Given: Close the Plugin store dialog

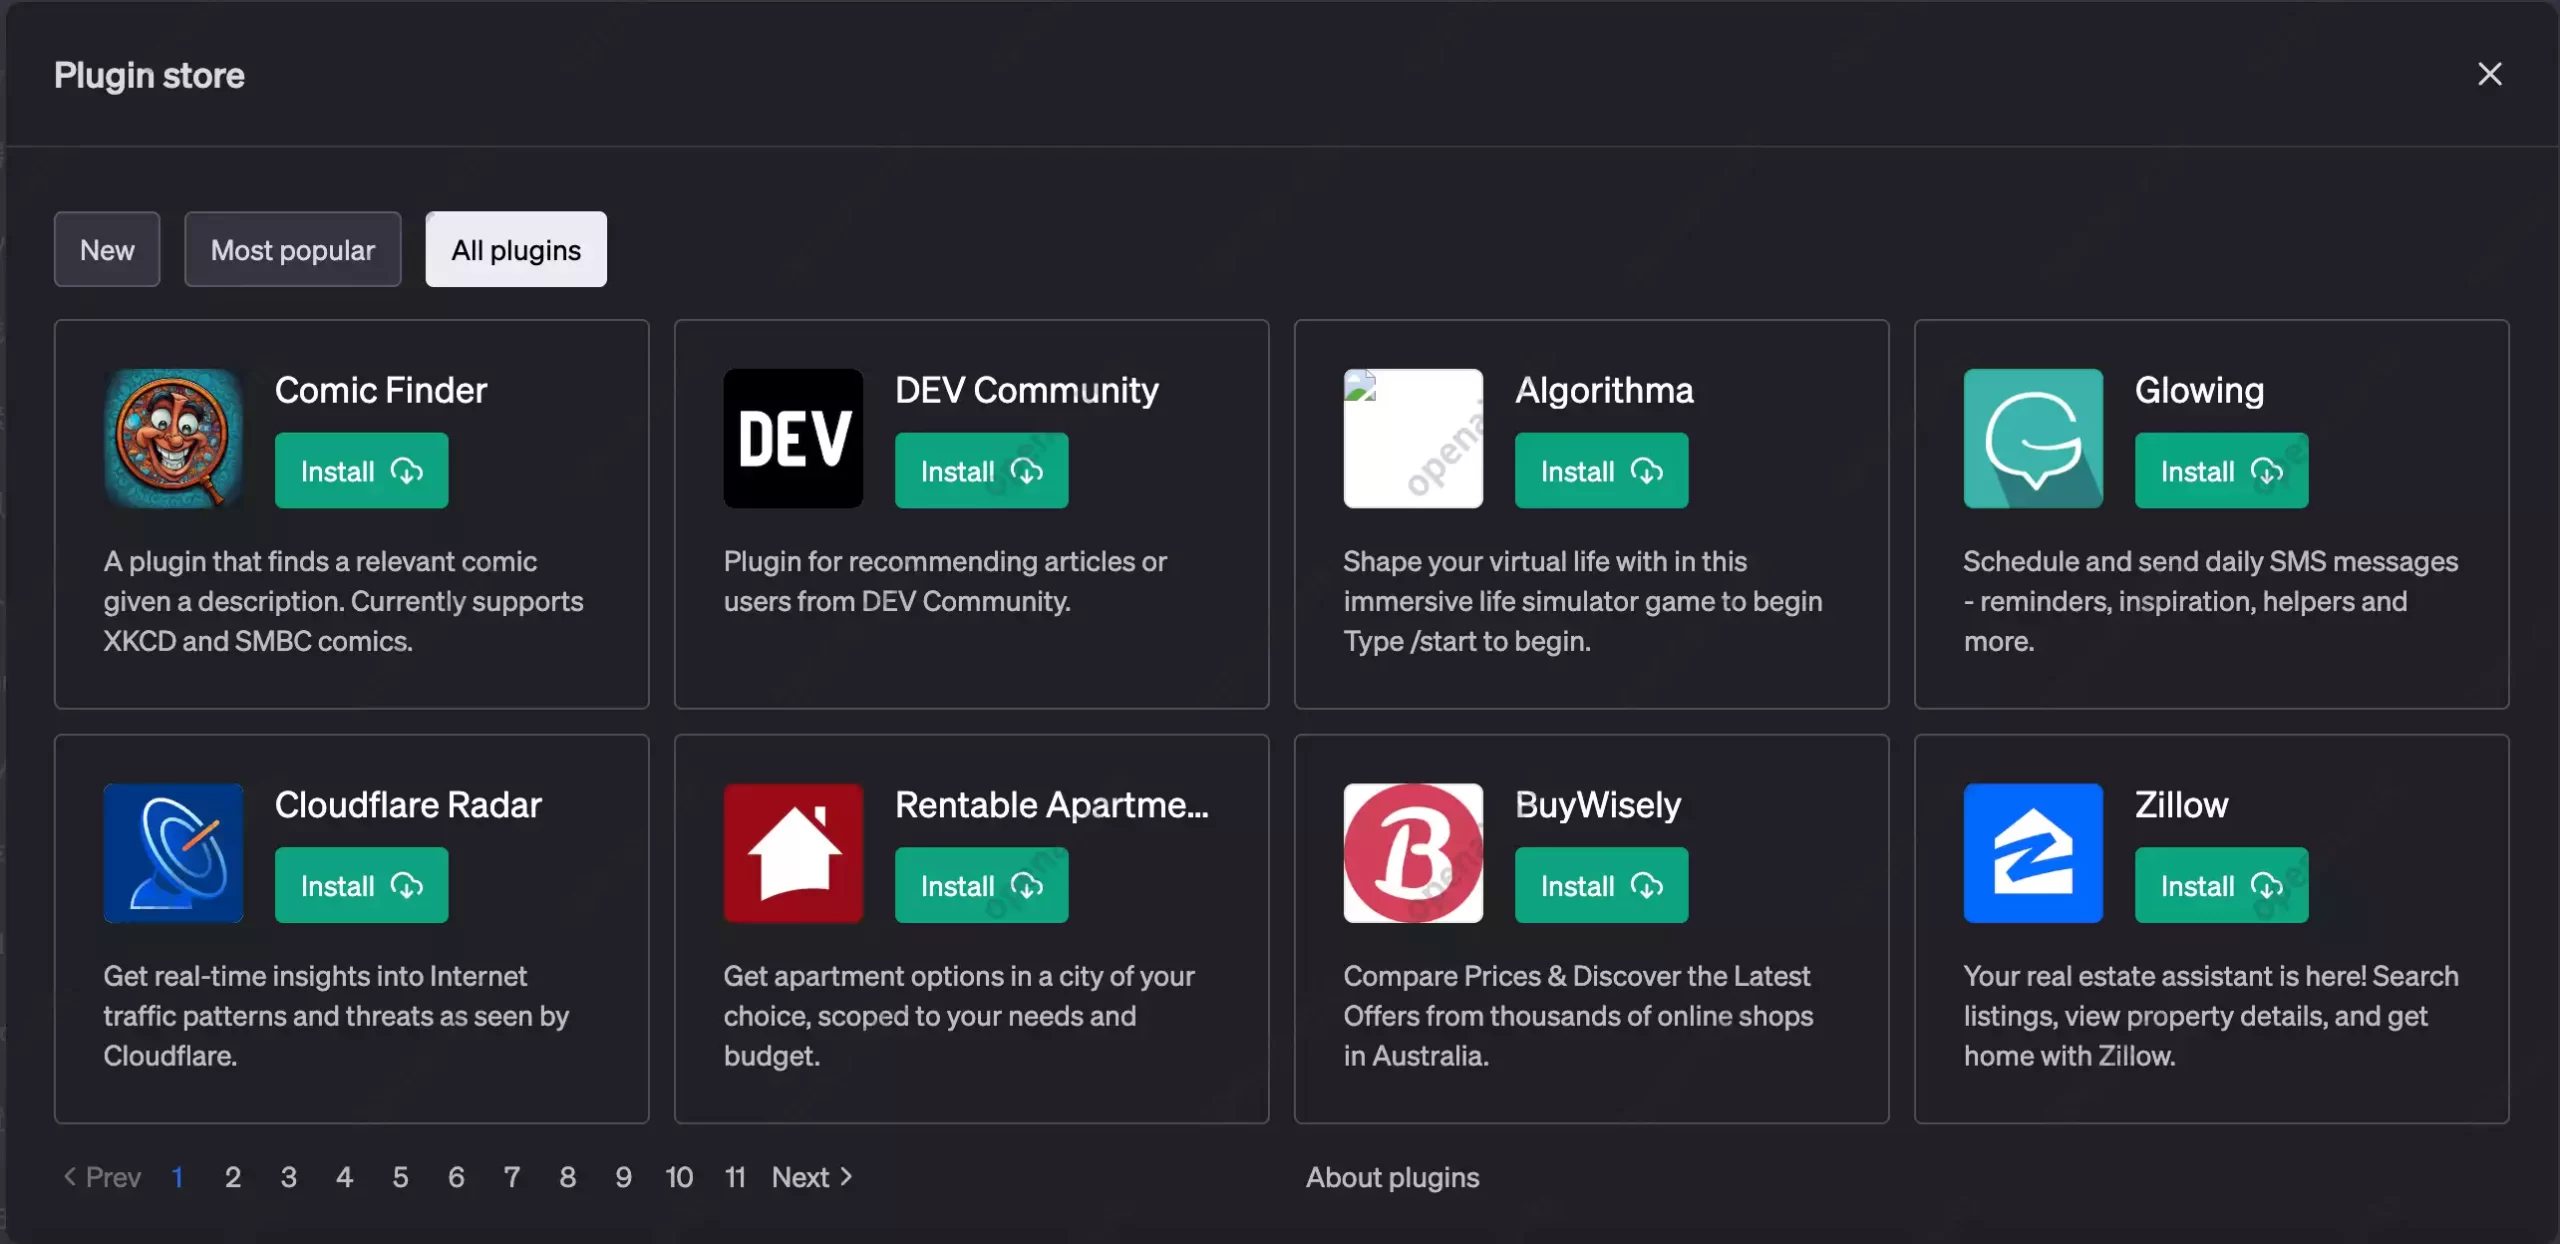Looking at the screenshot, I should pos(2490,74).
